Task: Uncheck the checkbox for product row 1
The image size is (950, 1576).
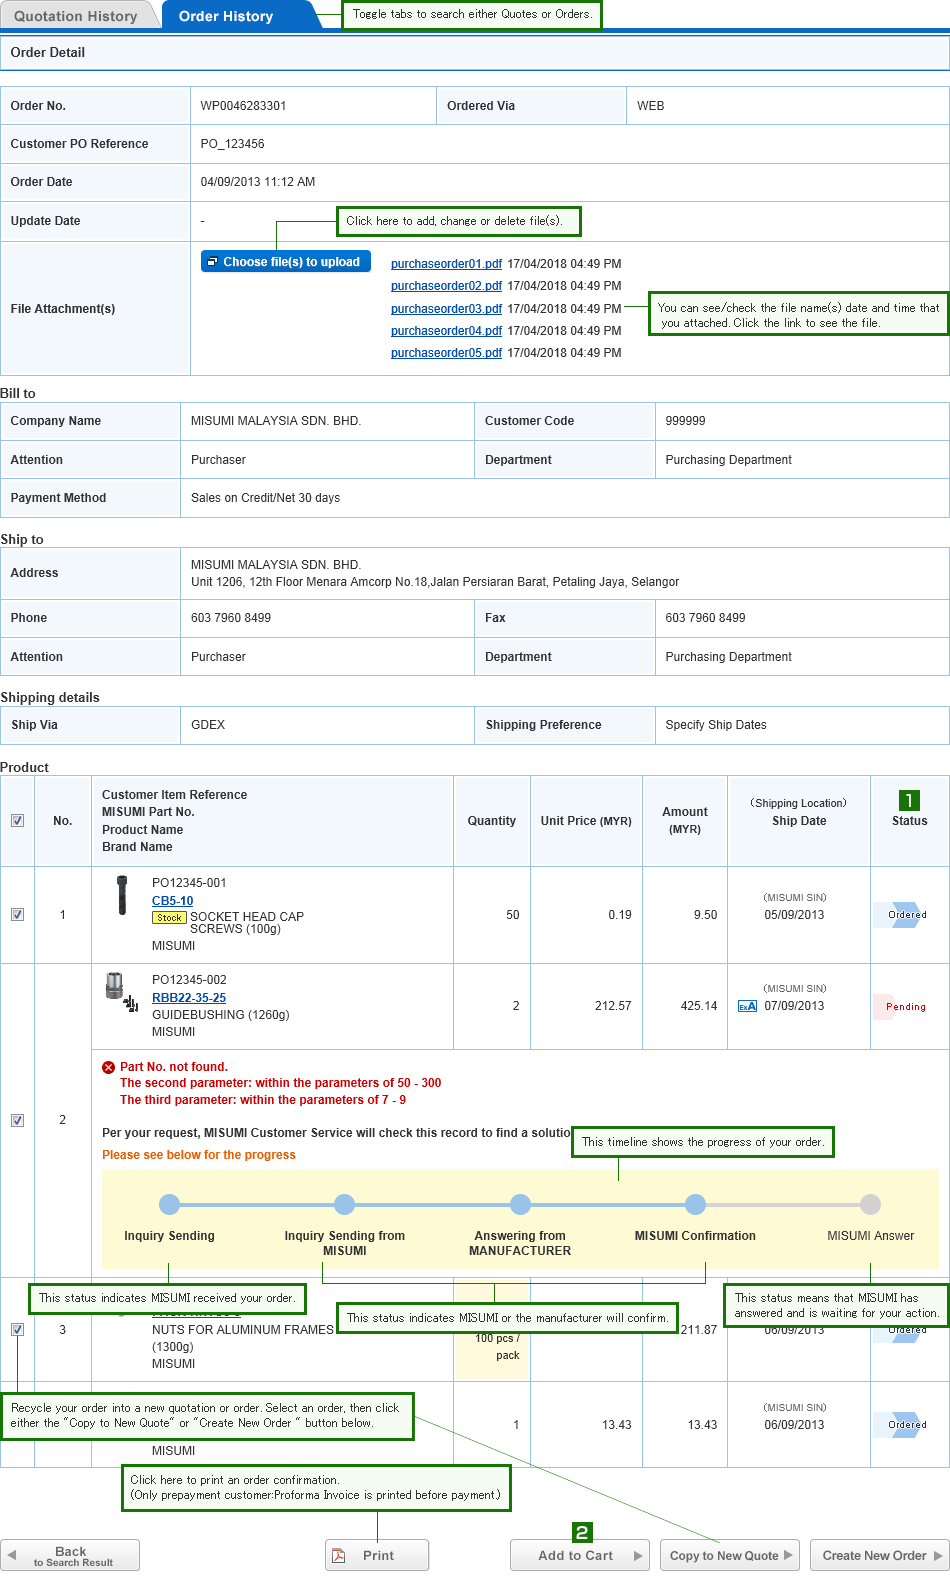Action: pos(17,915)
